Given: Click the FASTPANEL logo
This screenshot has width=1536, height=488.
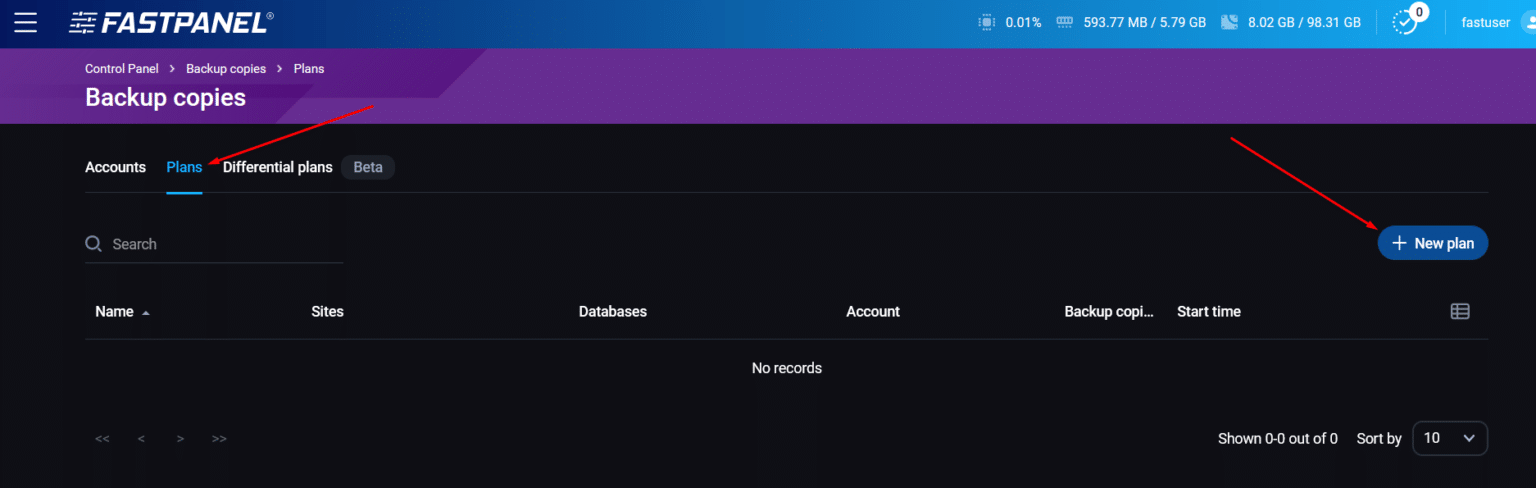Looking at the screenshot, I should tap(171, 22).
